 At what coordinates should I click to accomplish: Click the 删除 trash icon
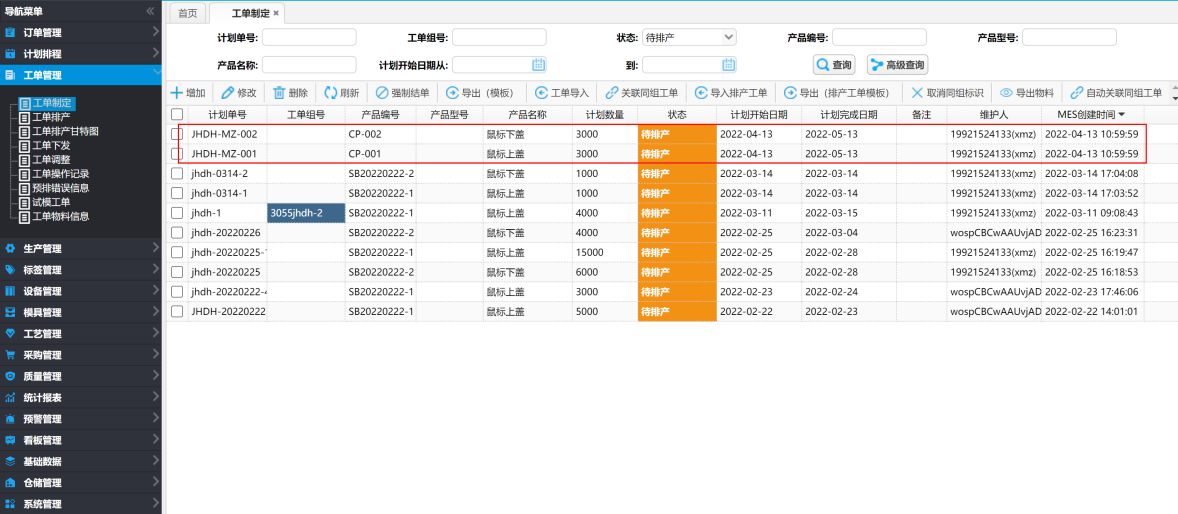pos(279,93)
